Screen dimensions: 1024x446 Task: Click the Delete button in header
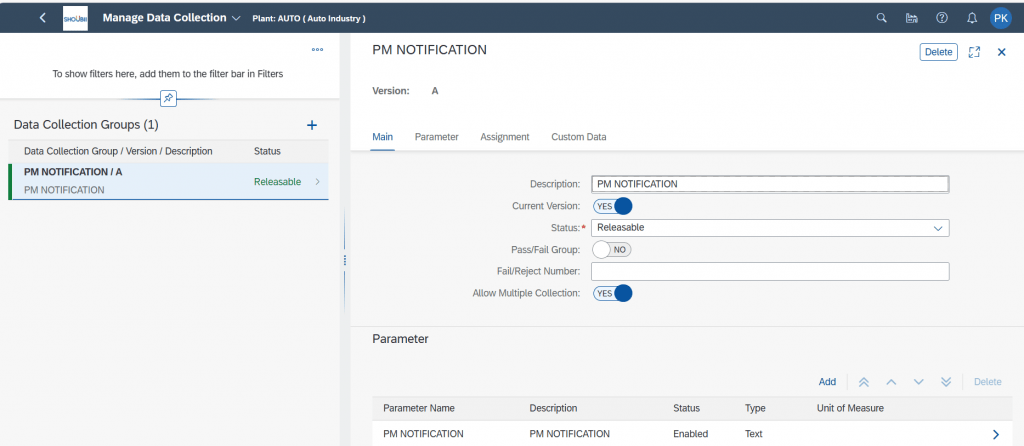pos(938,52)
